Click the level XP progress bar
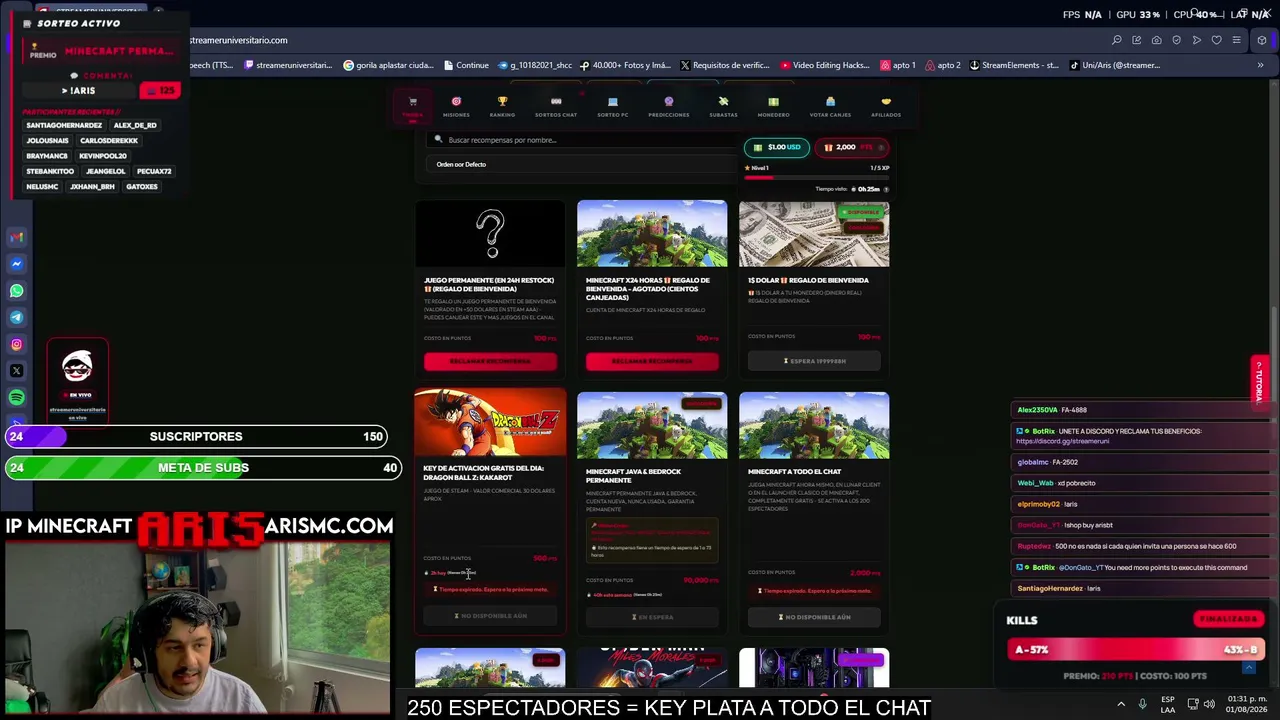 (816, 177)
